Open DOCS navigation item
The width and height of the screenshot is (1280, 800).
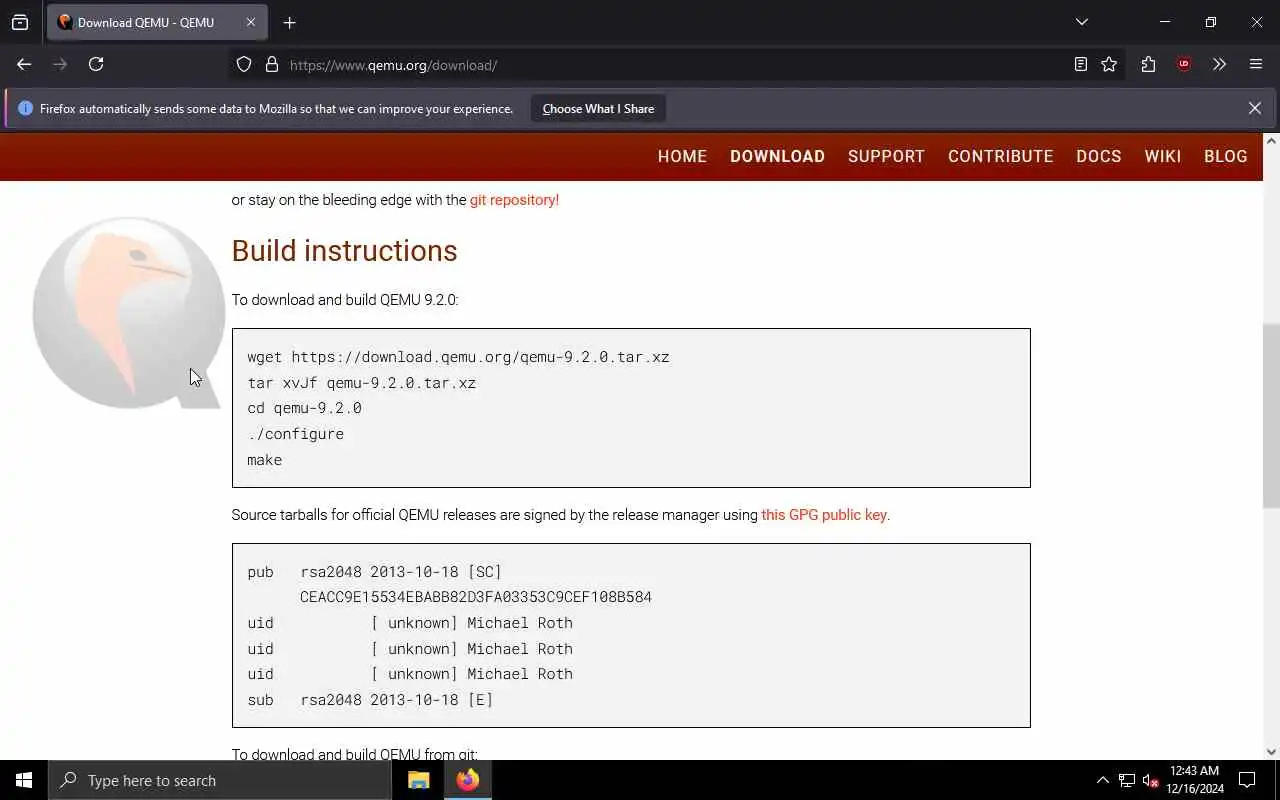(1098, 156)
